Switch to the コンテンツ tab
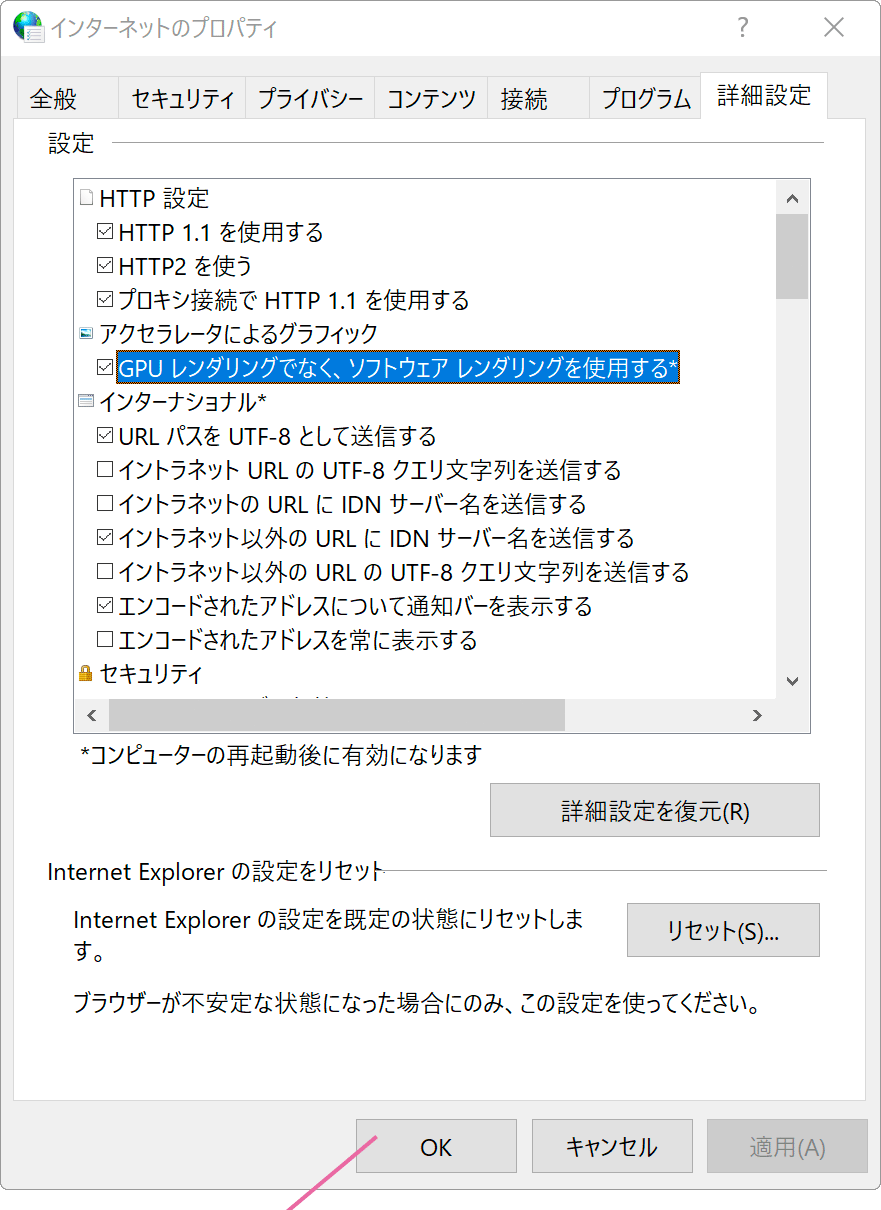 (431, 99)
